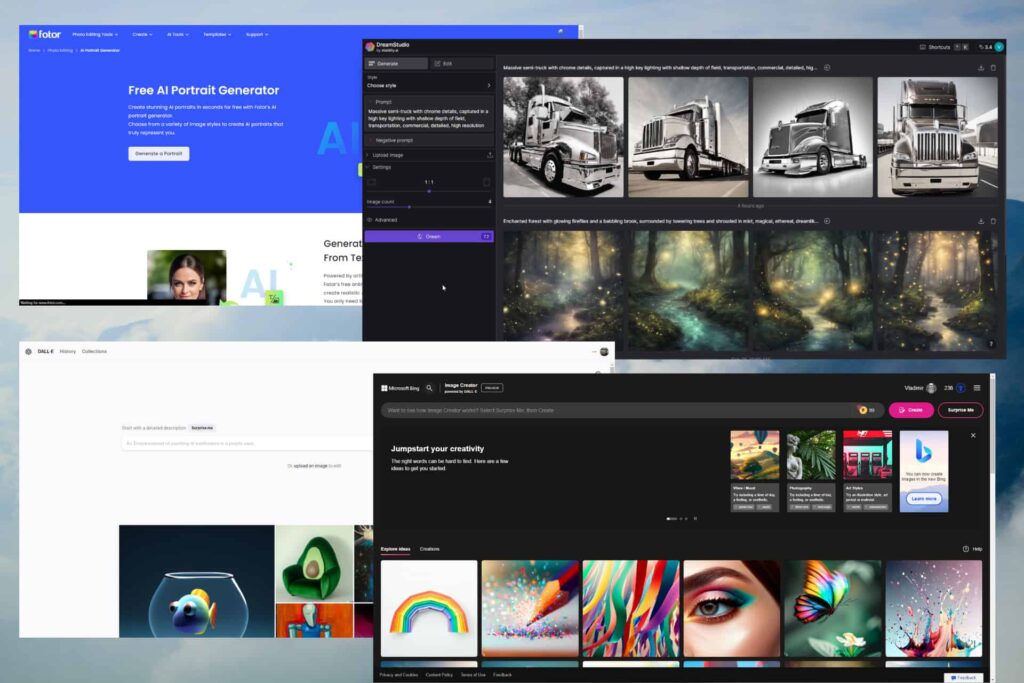The width and height of the screenshot is (1024, 683).
Task: Click the DreamStudio logo icon
Action: (x=371, y=46)
